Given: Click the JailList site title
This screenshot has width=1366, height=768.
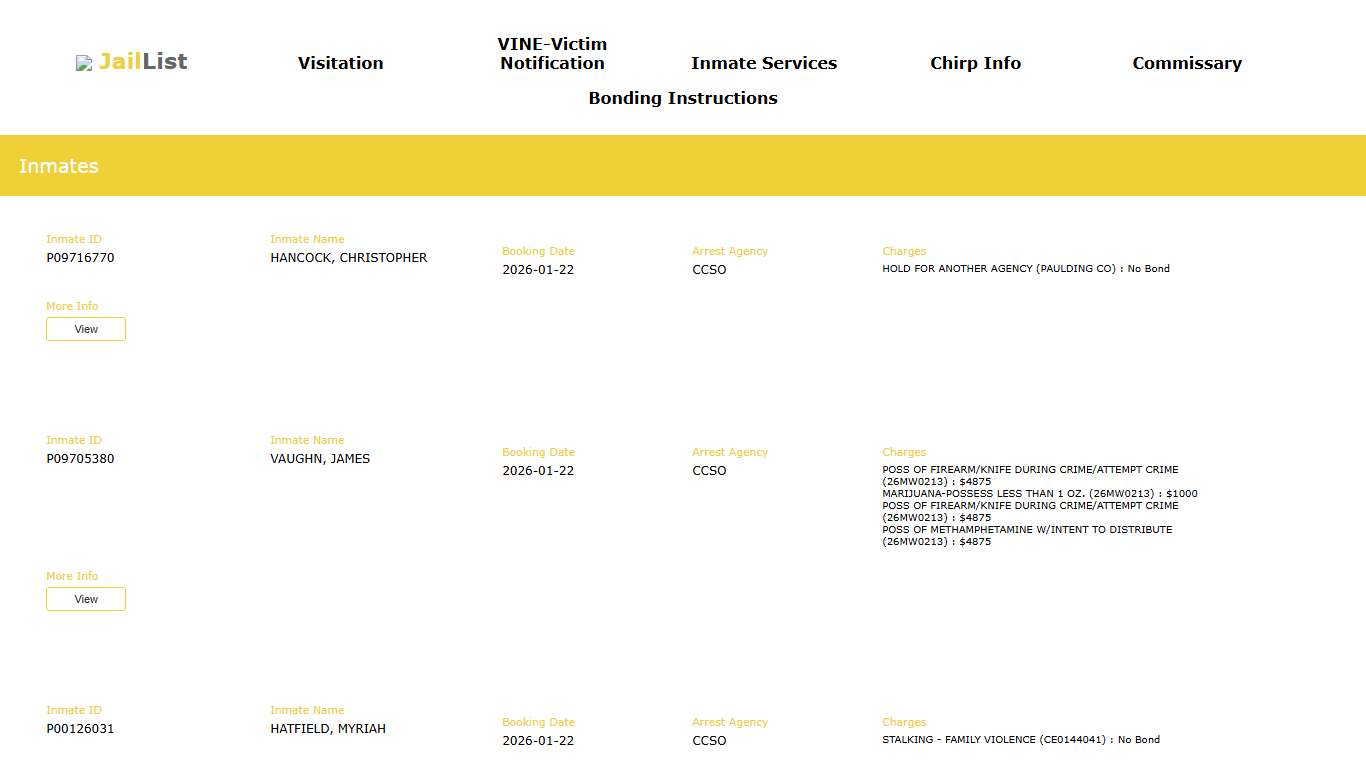Looking at the screenshot, I should click(x=143, y=62).
